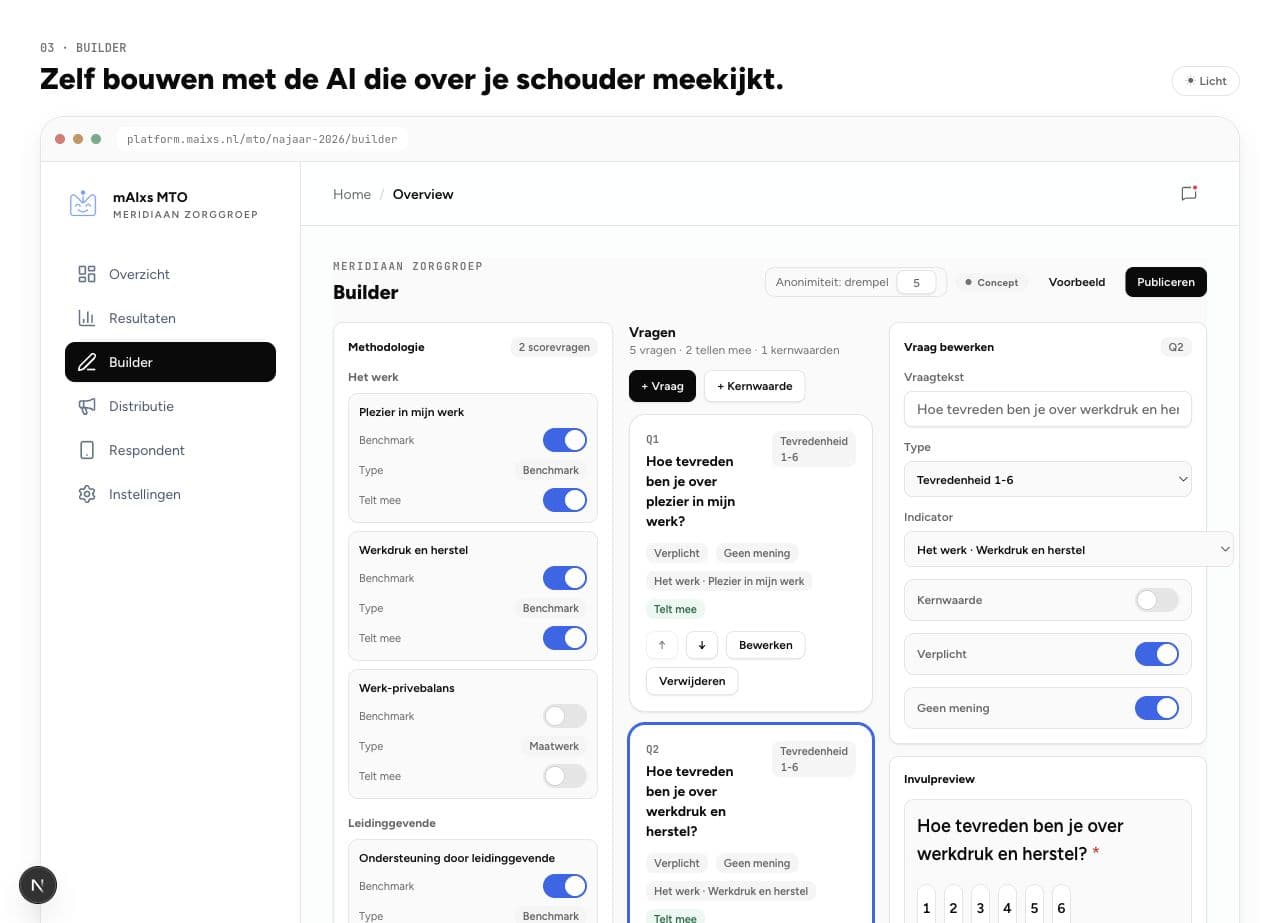This screenshot has height=923, width=1280.
Task: Enable the Kernwaarde switch in Vraag bewerken
Action: 1157,600
